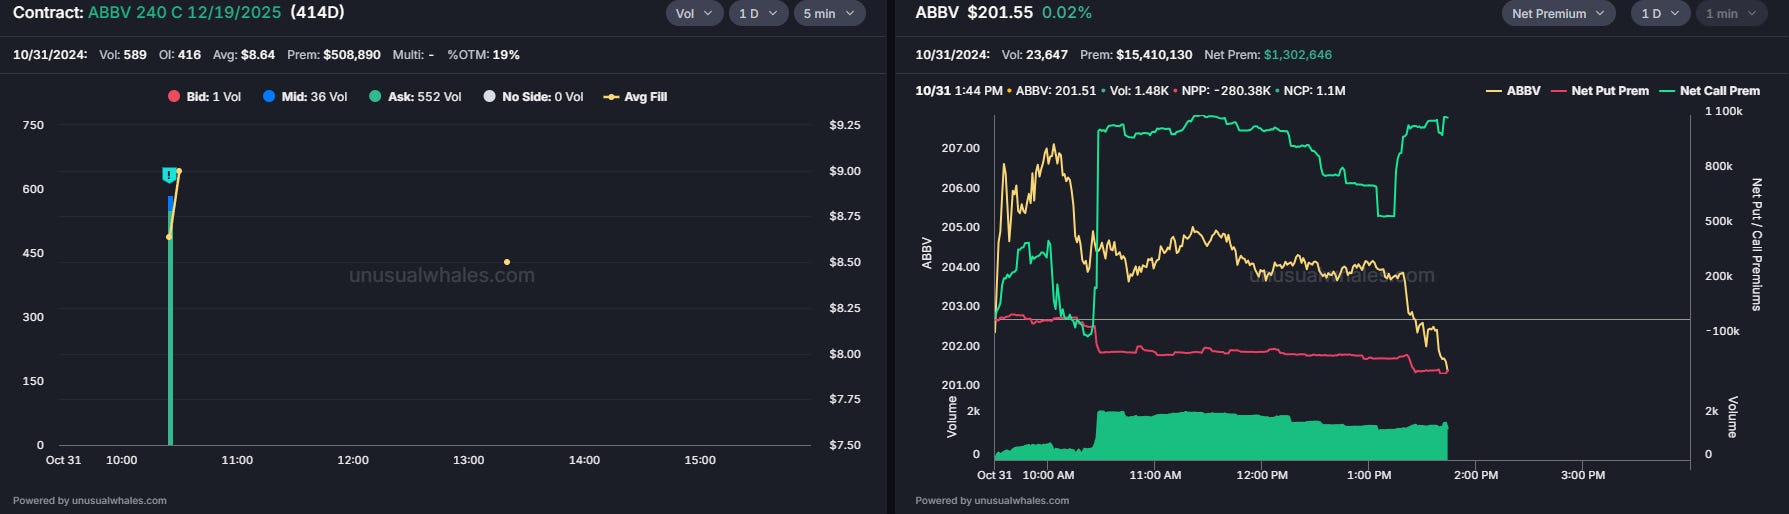Toggle the Avg Fill legend series
1789x514 pixels.
tap(635, 97)
